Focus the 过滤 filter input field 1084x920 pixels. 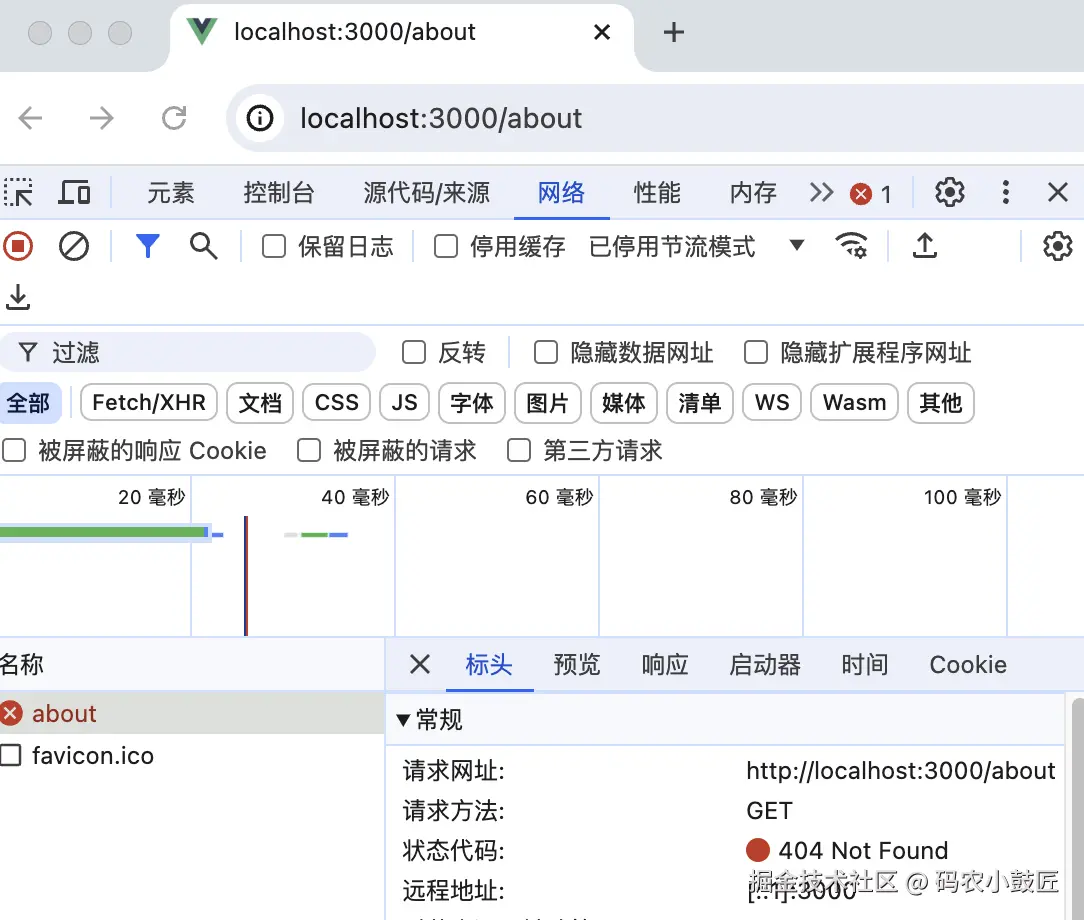[187, 353]
